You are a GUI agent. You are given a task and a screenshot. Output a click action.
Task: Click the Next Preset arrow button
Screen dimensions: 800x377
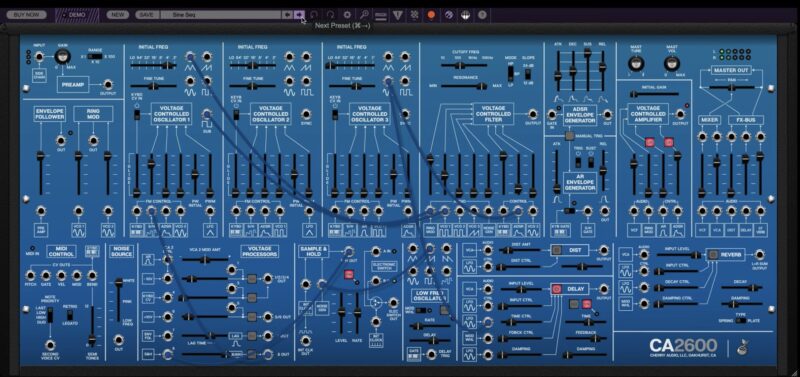[299, 15]
